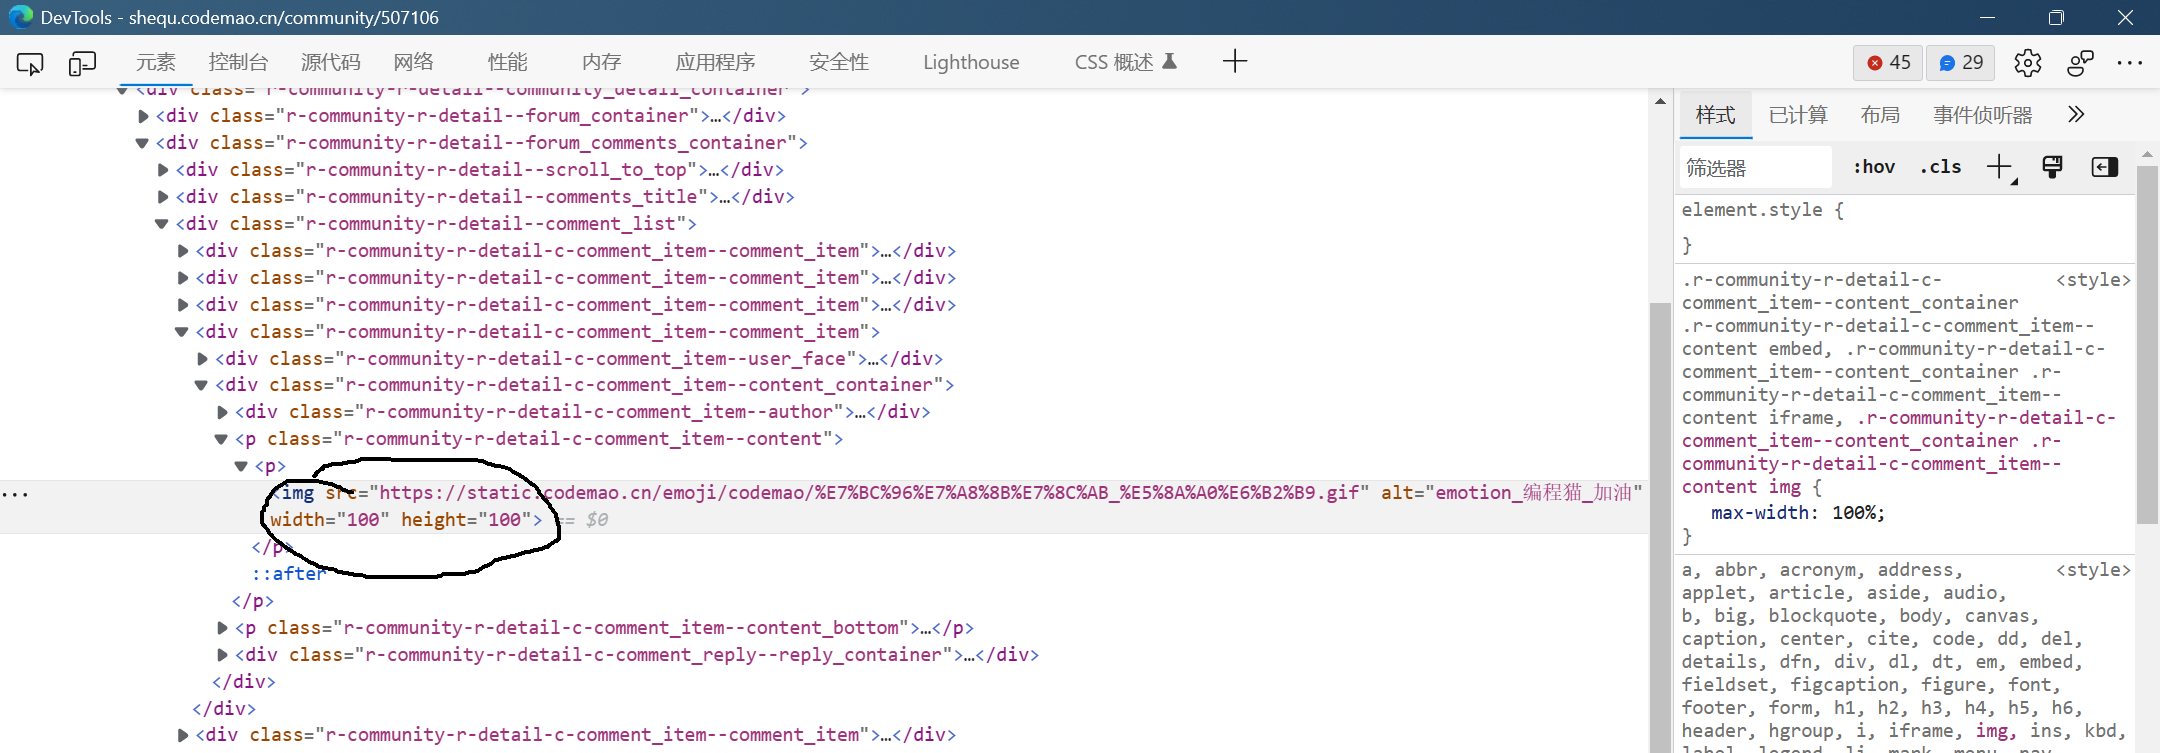The image size is (2160, 753).
Task: Click the DOM tree vertical scrollbar thumb
Action: (x=1660, y=527)
